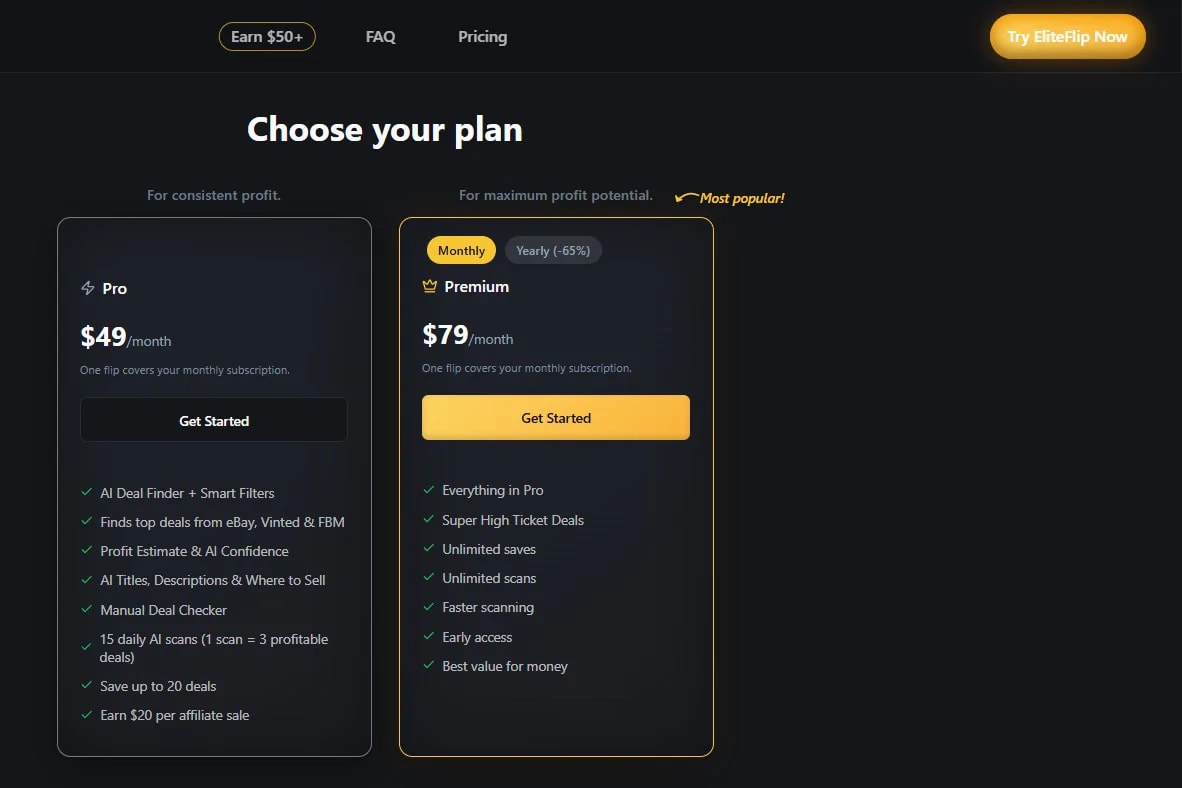
Task: Click checkmark next to AI Deal Finder
Action: click(x=87, y=492)
